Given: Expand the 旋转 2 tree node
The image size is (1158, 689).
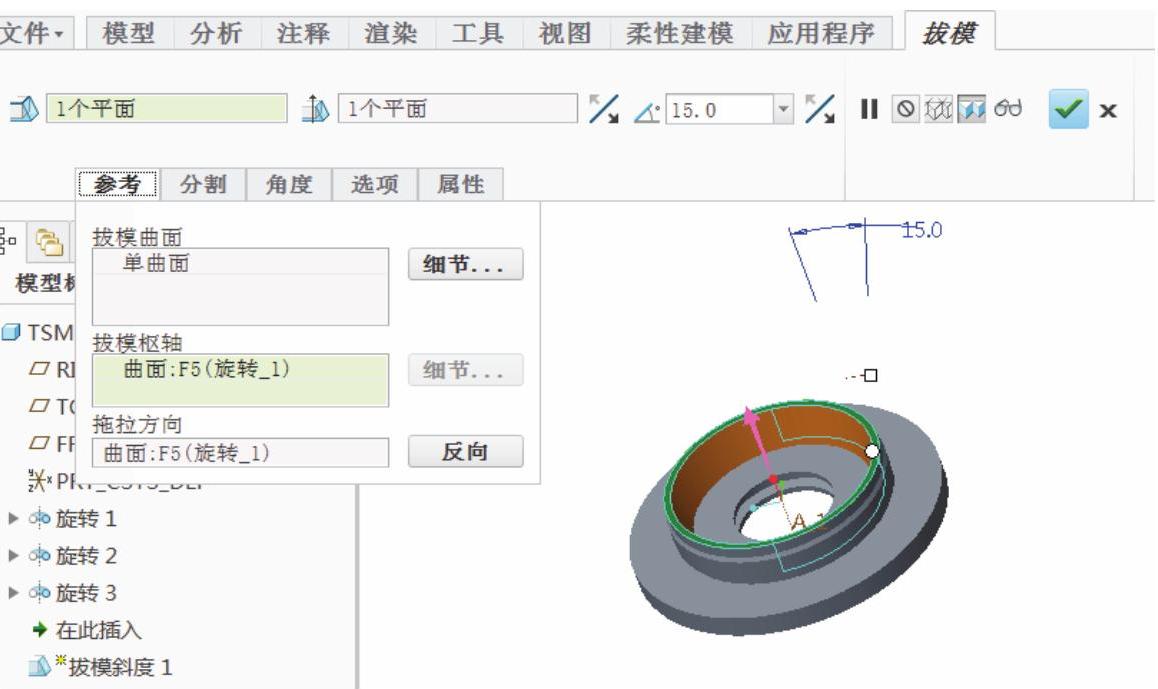Looking at the screenshot, I should point(13,555).
